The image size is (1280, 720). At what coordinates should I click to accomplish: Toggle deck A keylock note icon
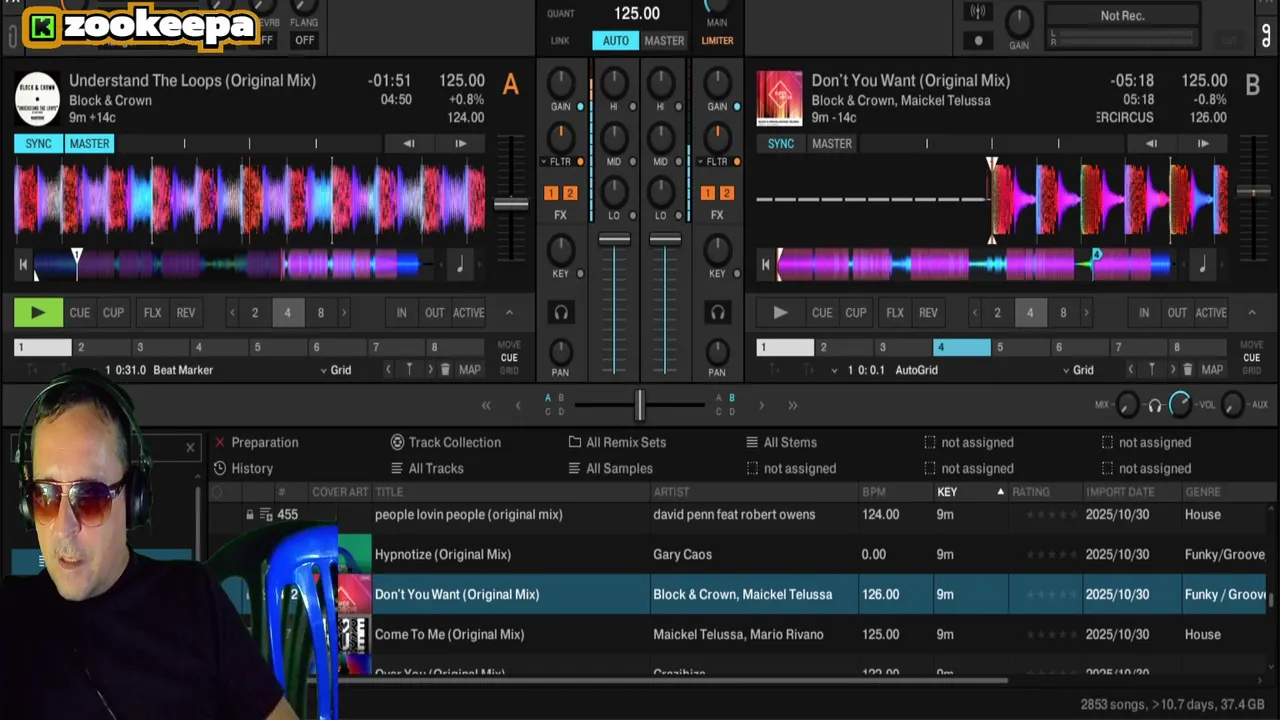(460, 265)
